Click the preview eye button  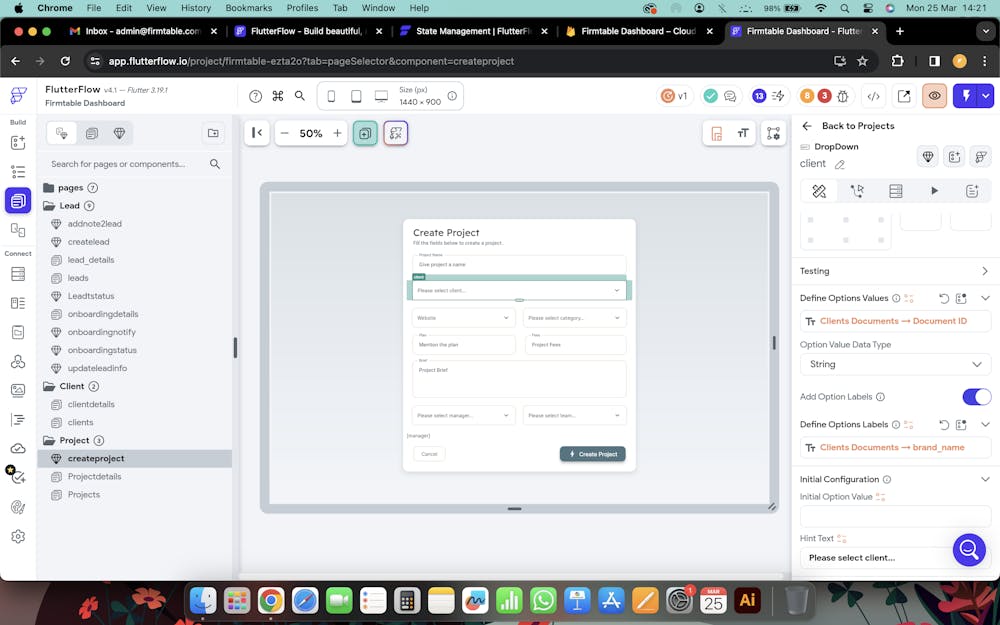pyautogui.click(x=934, y=96)
